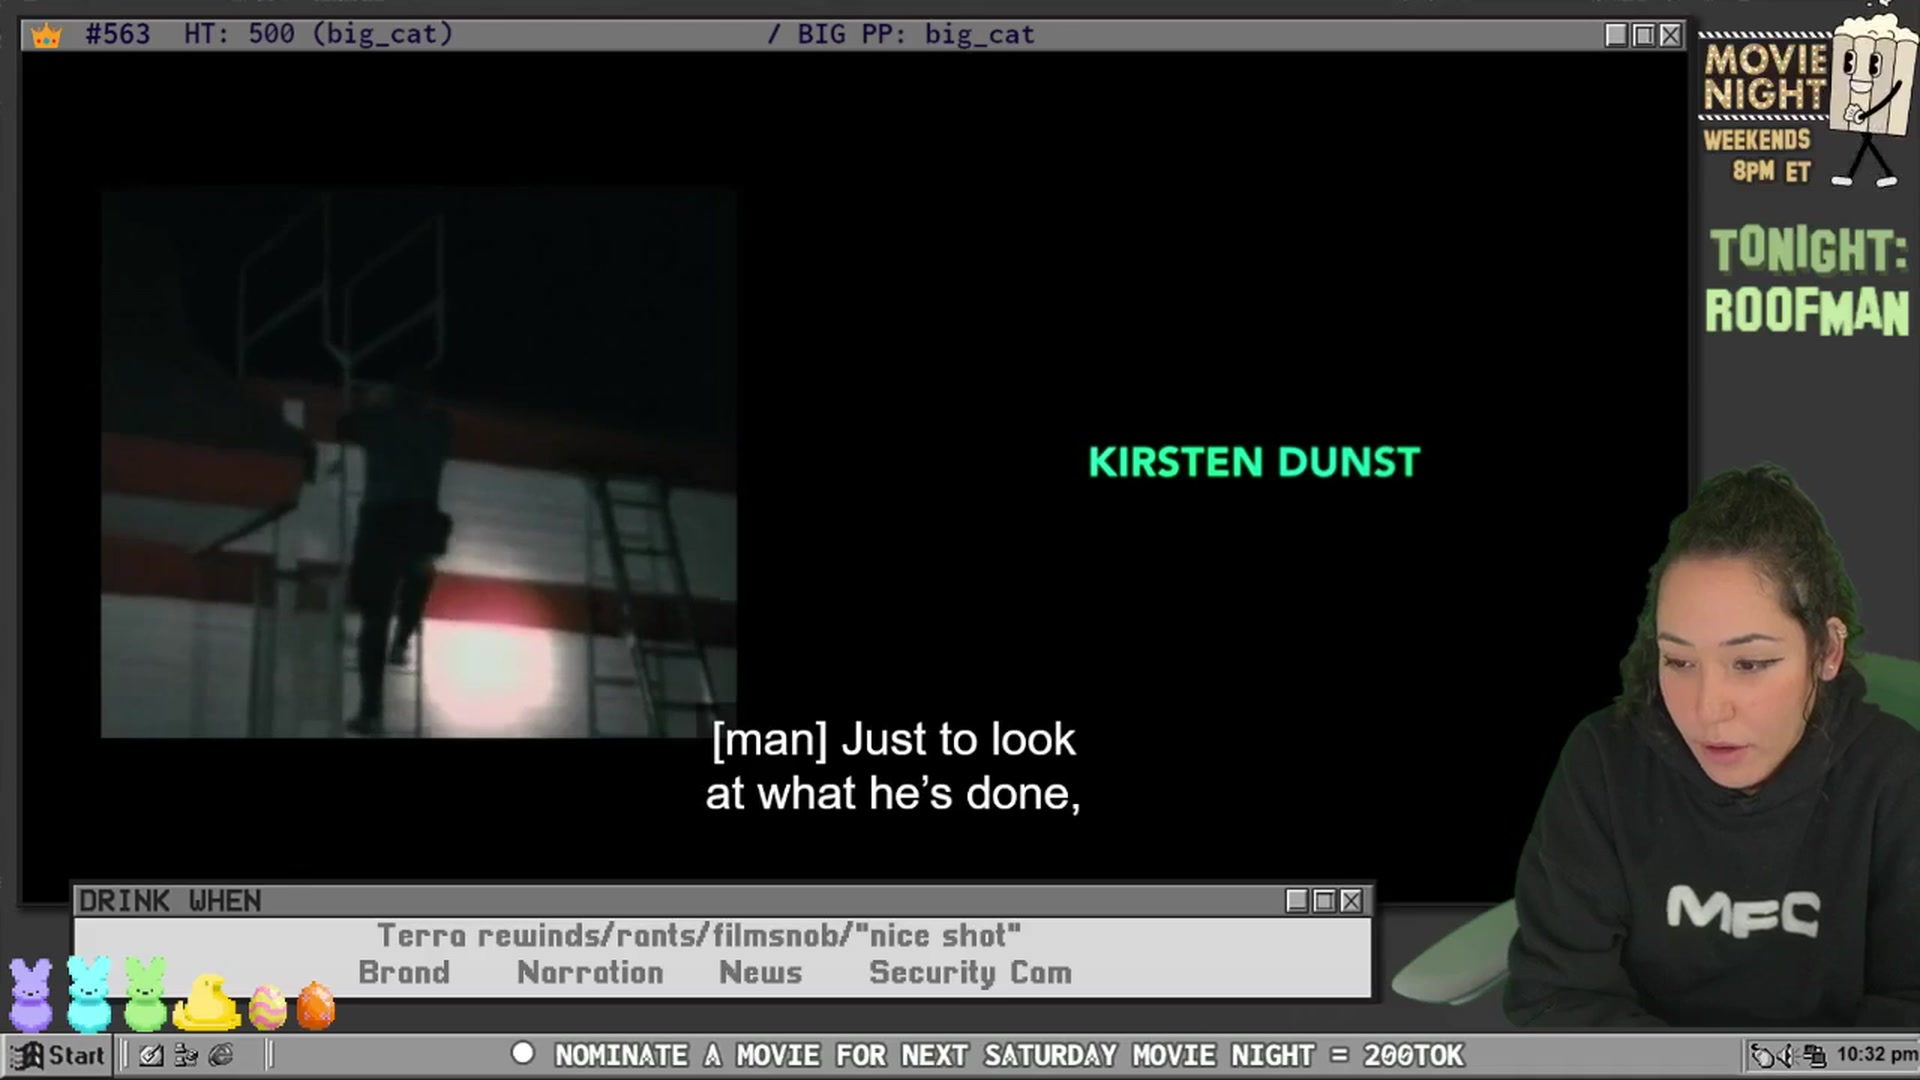Click the purple bunny peep
Image resolution: width=1920 pixels, height=1080 pixels.
click(30, 995)
